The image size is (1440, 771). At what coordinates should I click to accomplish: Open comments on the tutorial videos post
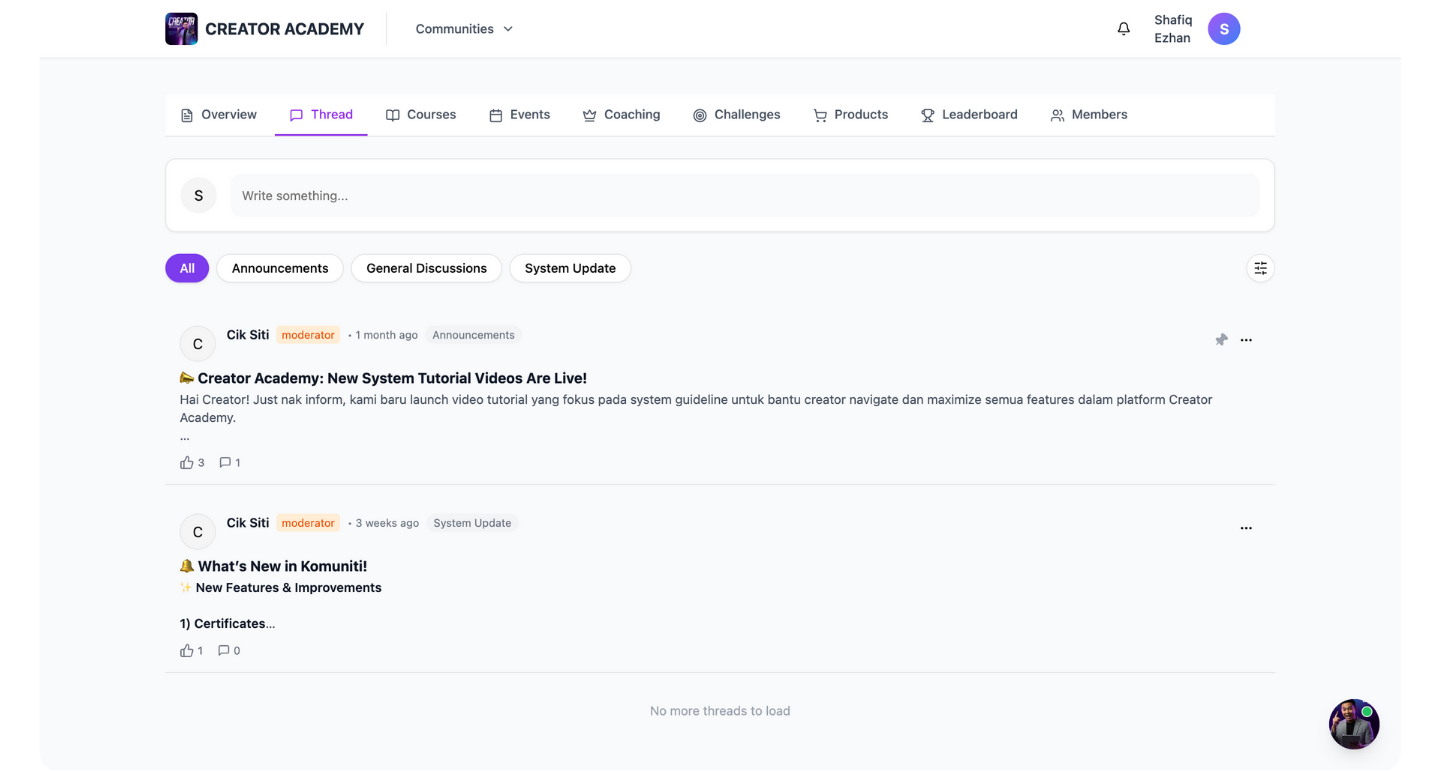(226, 462)
